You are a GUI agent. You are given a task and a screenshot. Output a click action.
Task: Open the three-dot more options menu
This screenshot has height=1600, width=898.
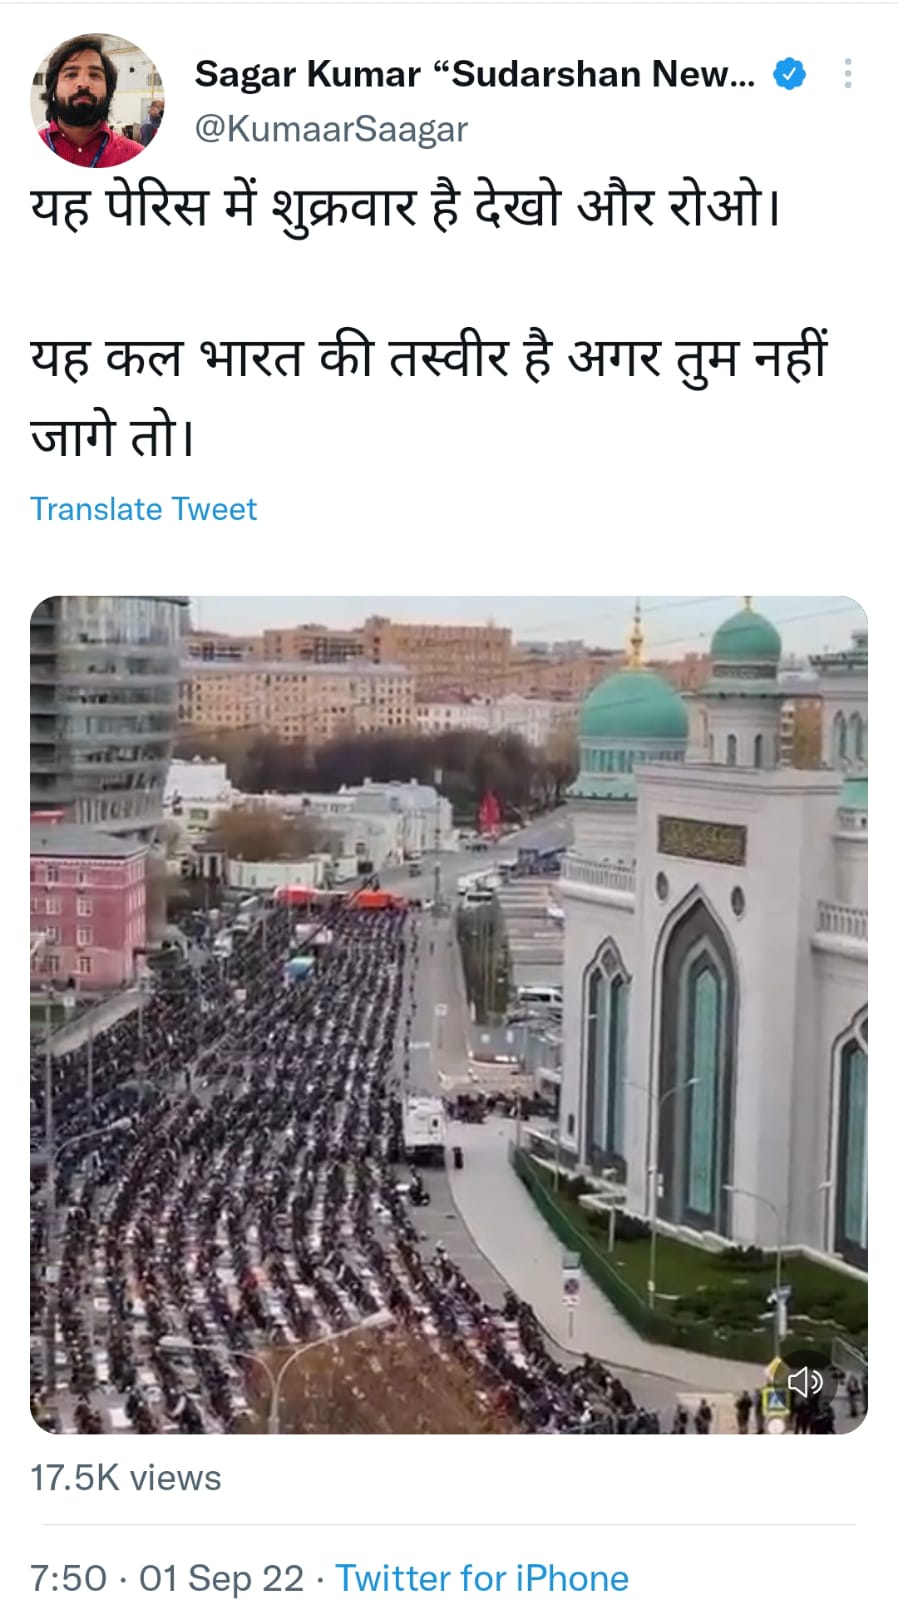[x=848, y=73]
